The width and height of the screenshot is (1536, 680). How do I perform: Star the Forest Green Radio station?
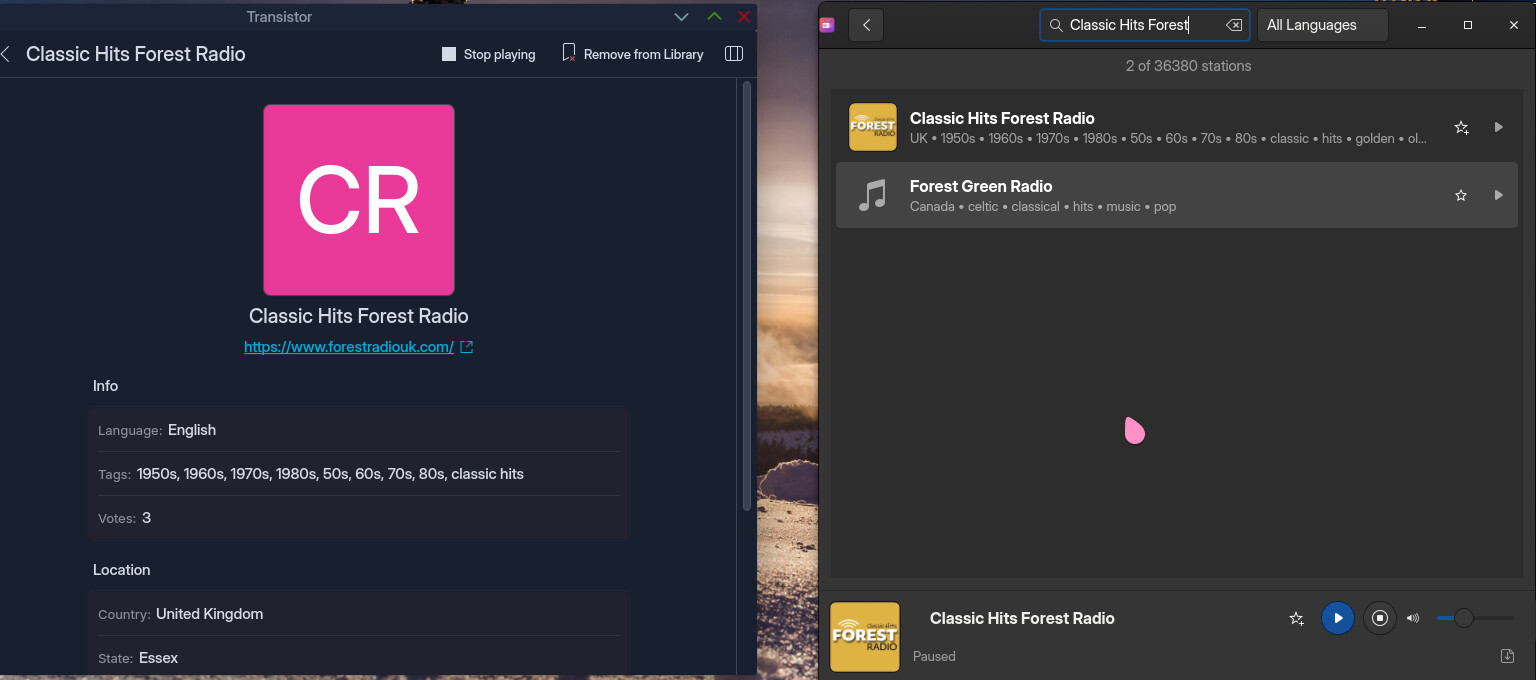pos(1461,196)
